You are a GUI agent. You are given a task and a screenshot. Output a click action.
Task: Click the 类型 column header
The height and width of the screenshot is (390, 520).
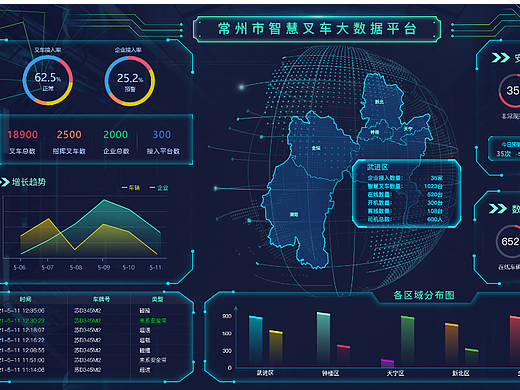coord(157,299)
